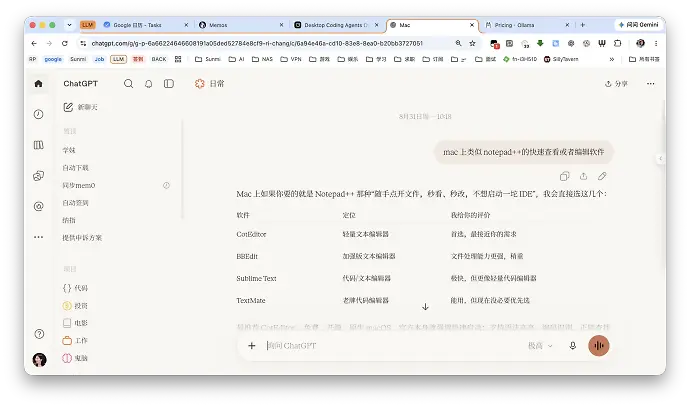The width and height of the screenshot is (690, 406).
Task: Switch to the Memos browser tab
Action: pos(242,25)
